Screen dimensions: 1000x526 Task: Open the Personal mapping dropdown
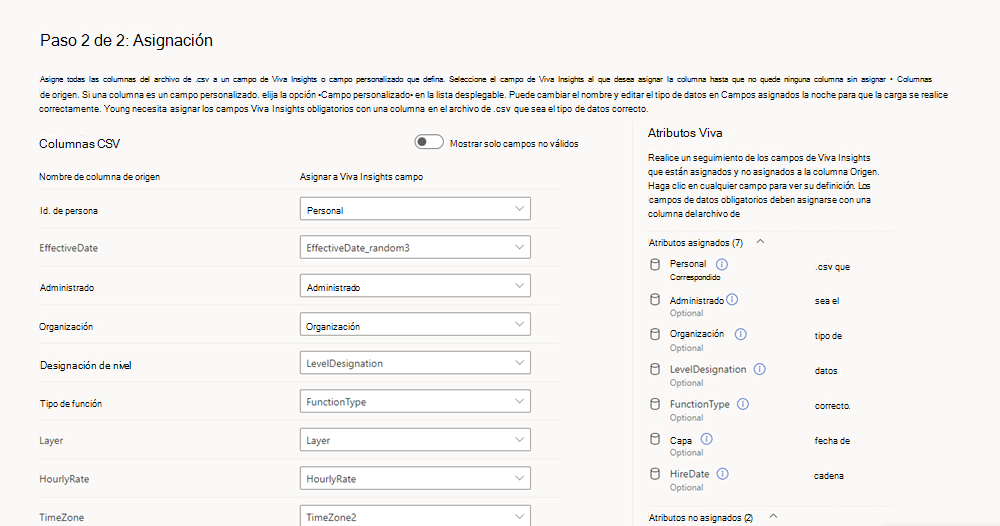(x=415, y=209)
